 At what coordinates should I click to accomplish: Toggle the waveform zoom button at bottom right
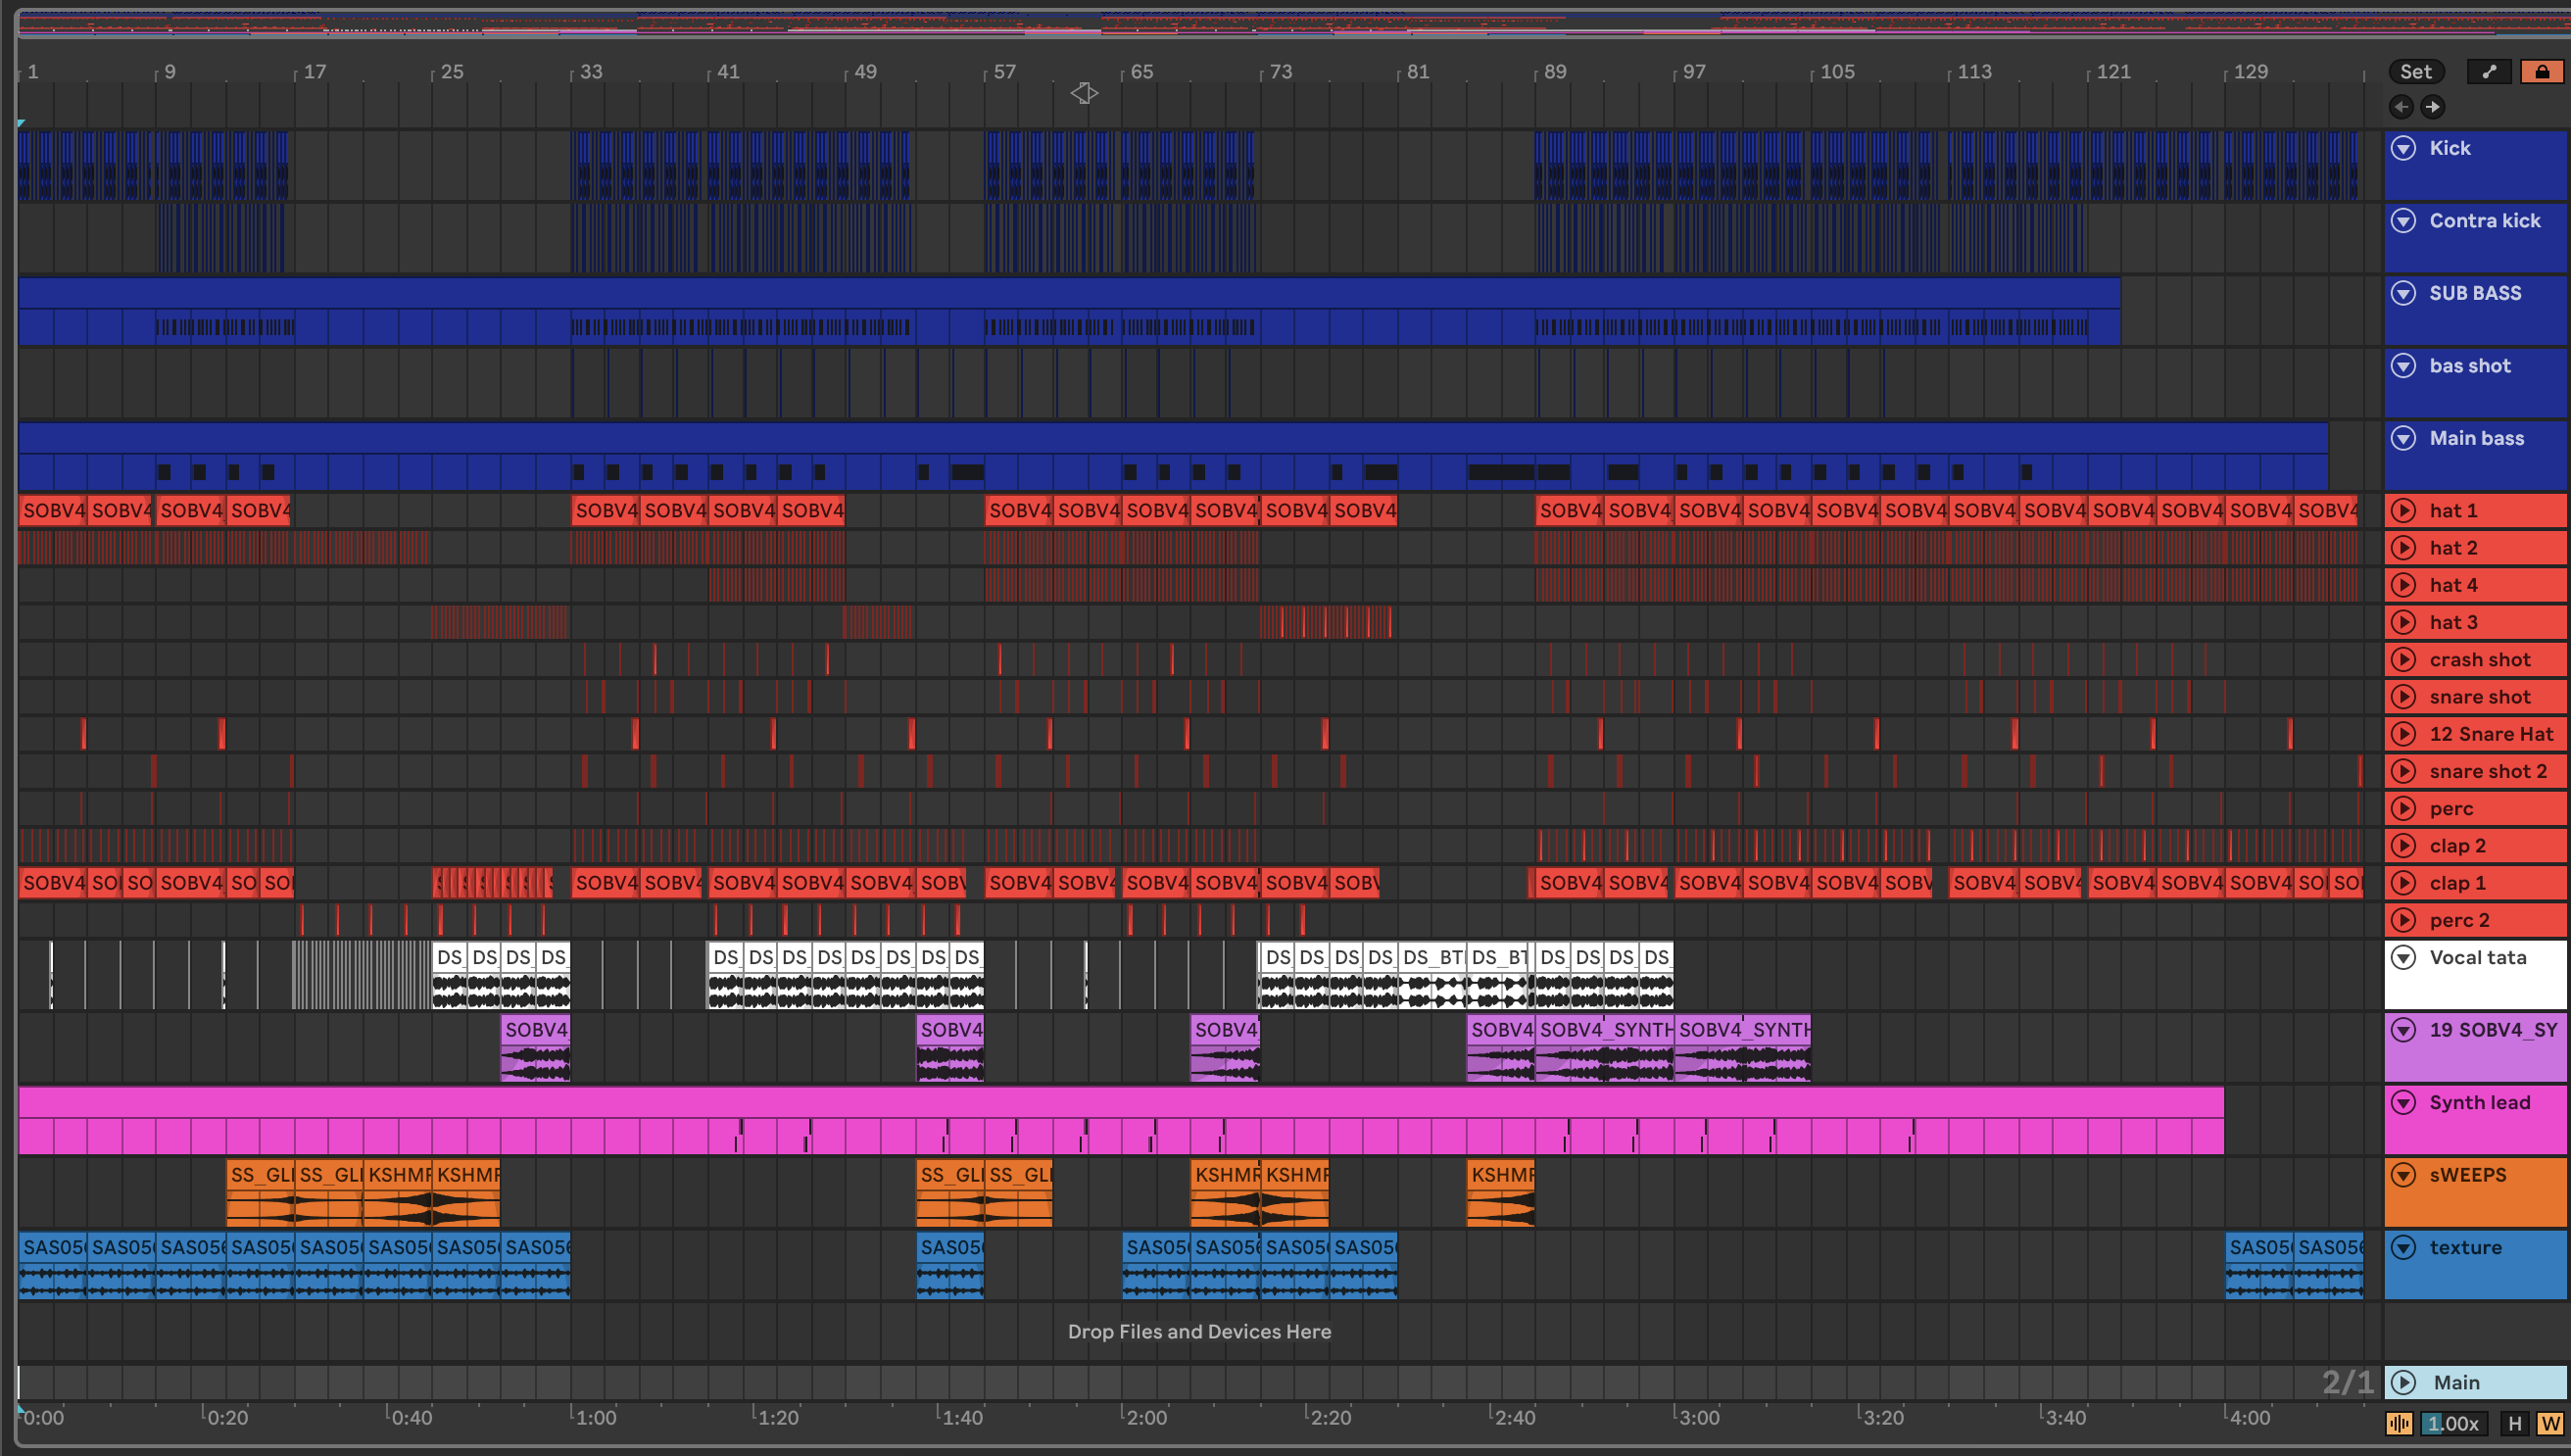point(2399,1423)
